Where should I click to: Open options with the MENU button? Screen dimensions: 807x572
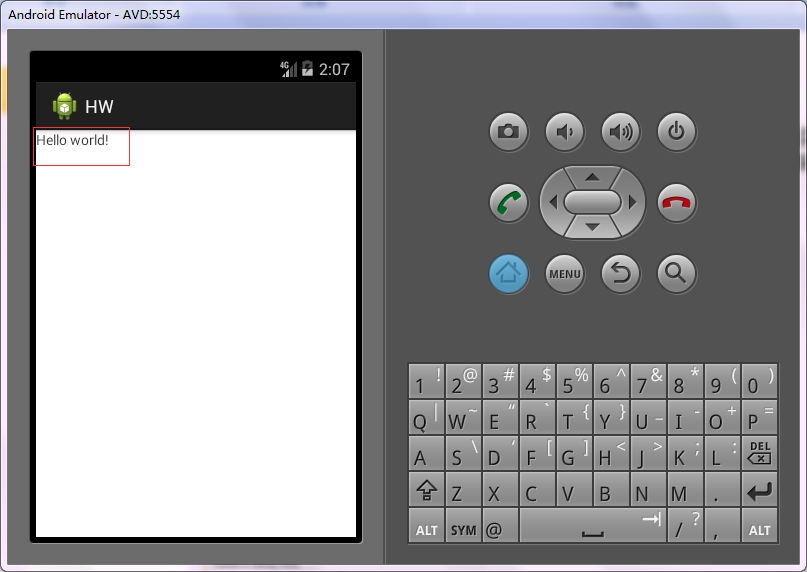coord(565,274)
